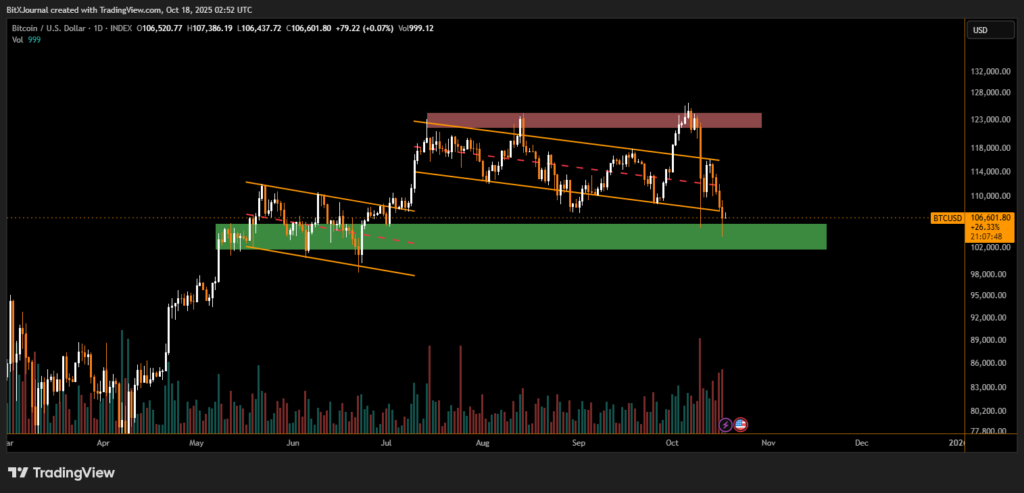Click the BTCUSD price line label
This screenshot has height=493, width=1024.
click(945, 217)
